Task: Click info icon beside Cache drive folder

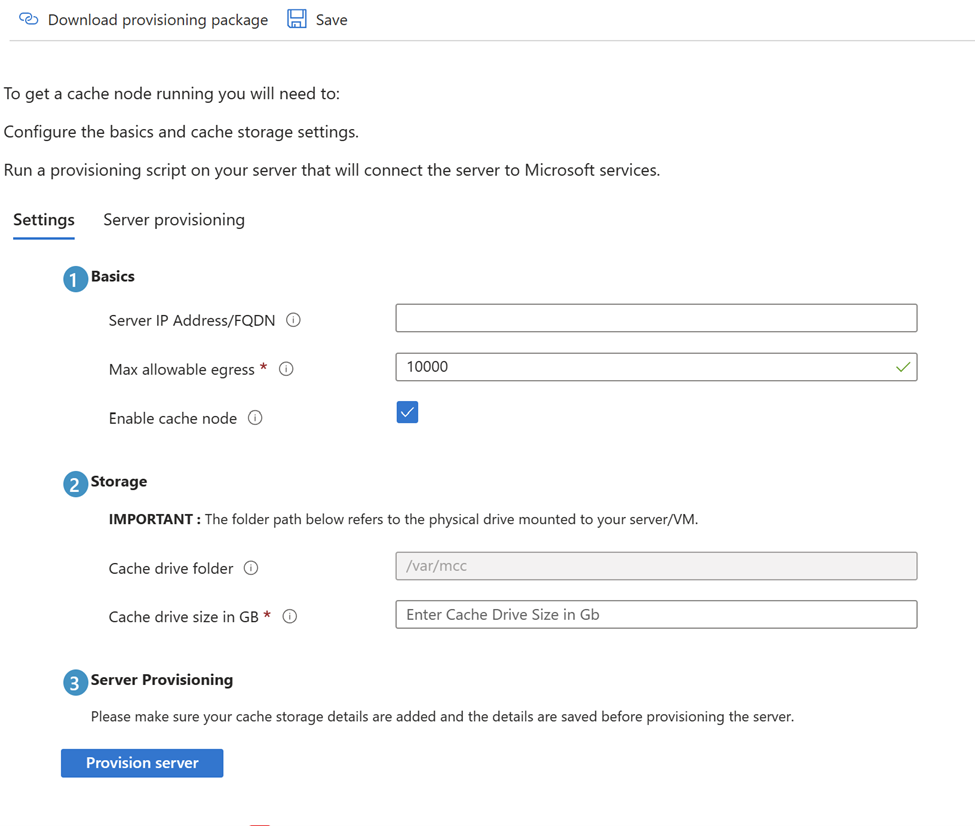Action: (251, 568)
